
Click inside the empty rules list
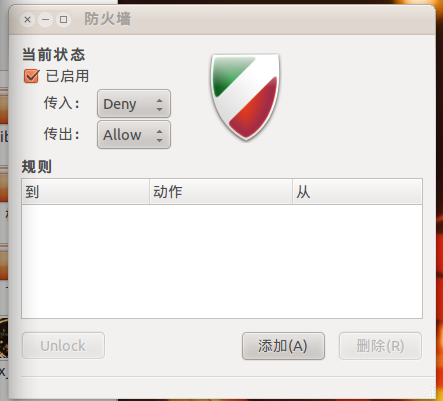coord(222,261)
